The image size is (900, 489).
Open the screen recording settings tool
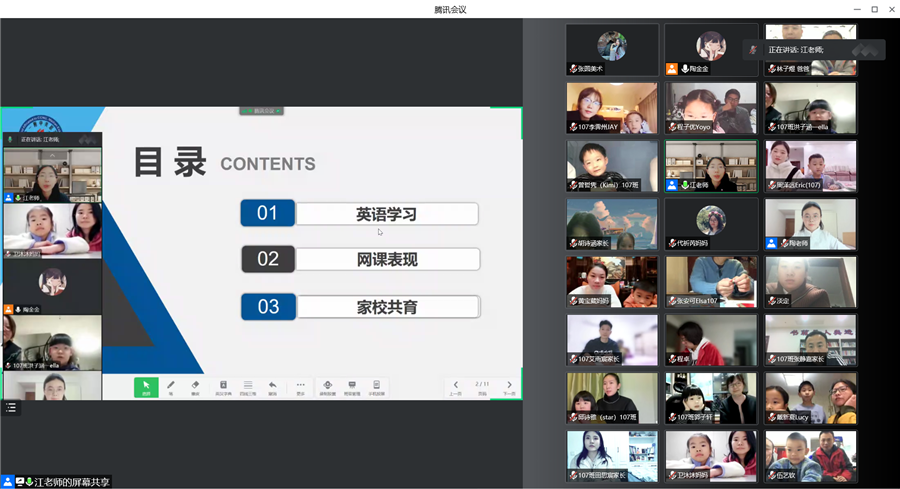point(327,387)
